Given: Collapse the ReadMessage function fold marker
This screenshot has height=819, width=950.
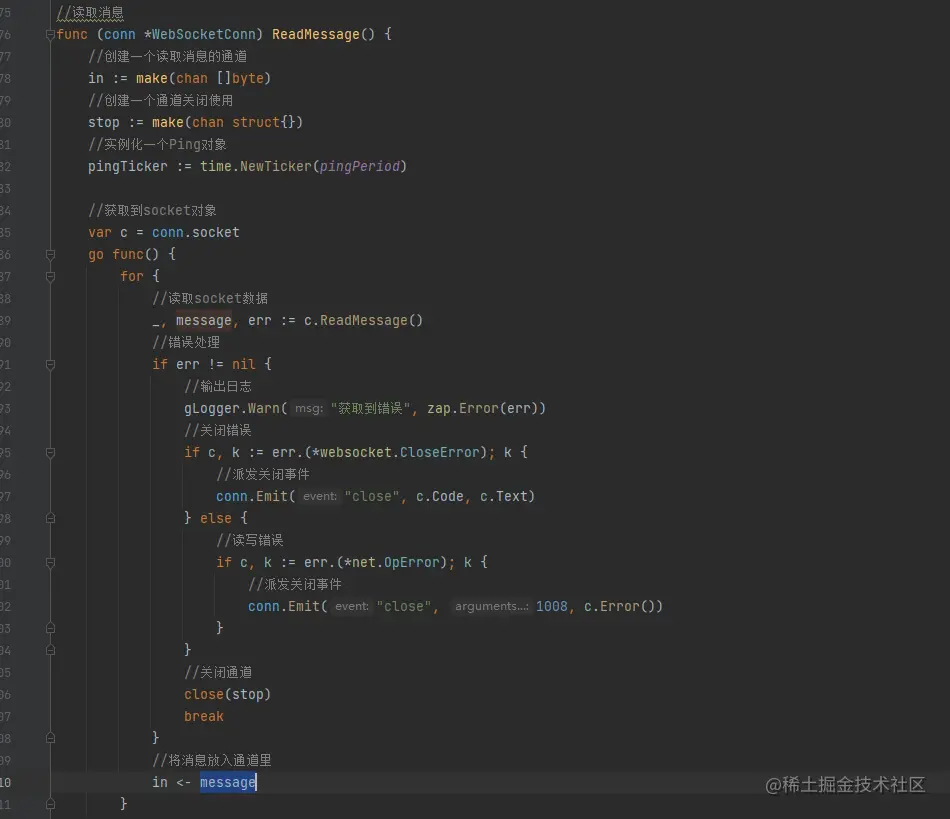Looking at the screenshot, I should (x=50, y=35).
